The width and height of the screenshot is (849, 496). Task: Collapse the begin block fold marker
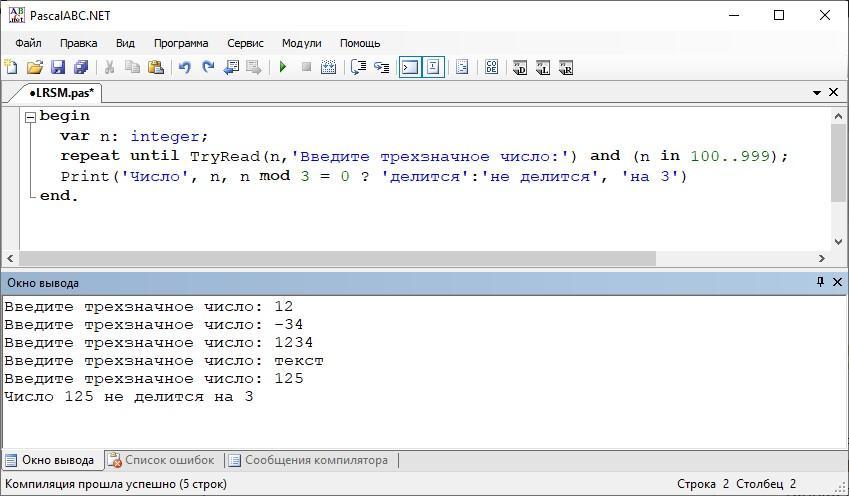tap(30, 116)
